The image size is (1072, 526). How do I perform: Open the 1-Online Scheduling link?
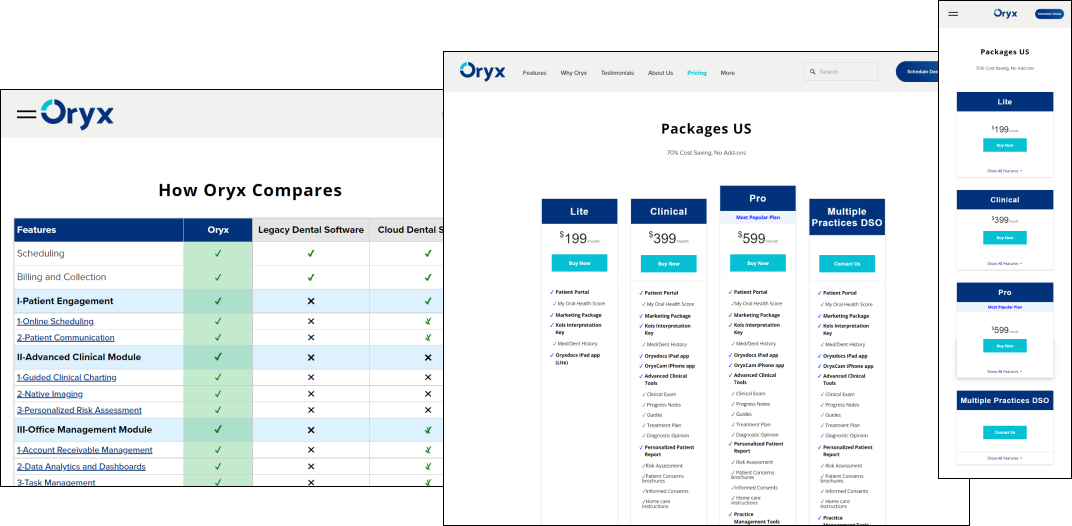coord(55,321)
